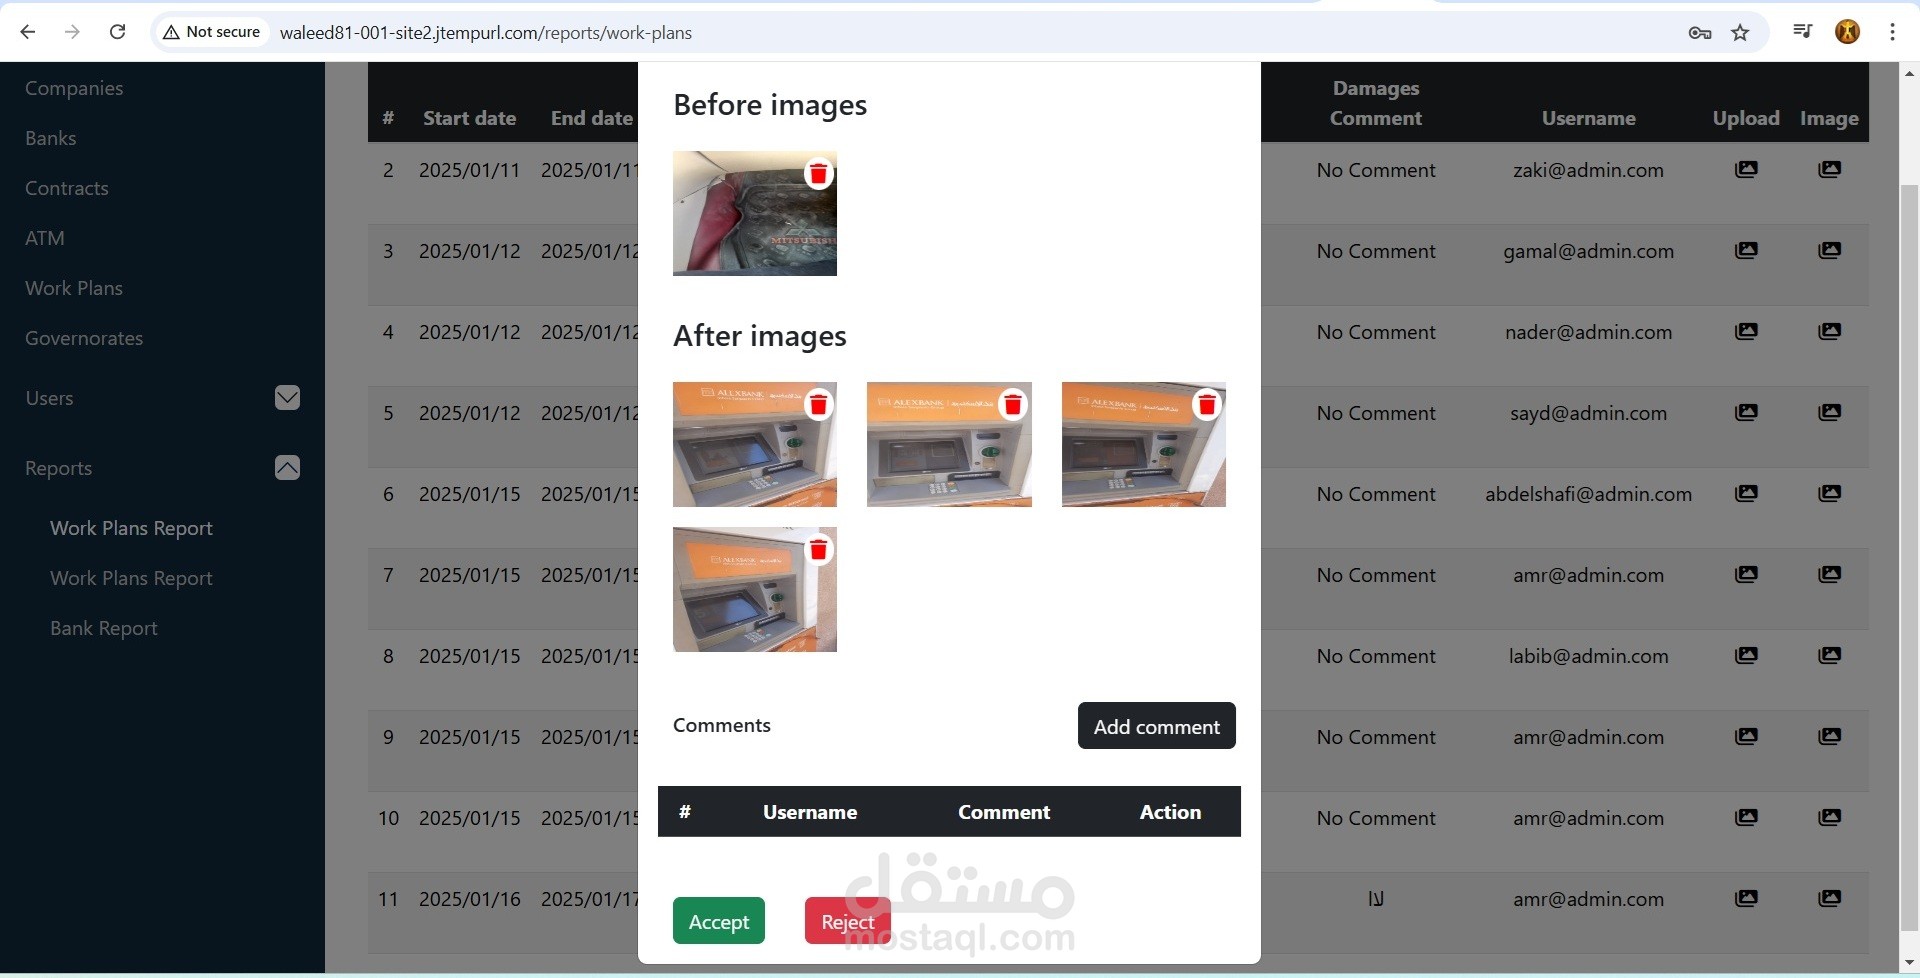Click Upload icon in row 11

click(1746, 899)
